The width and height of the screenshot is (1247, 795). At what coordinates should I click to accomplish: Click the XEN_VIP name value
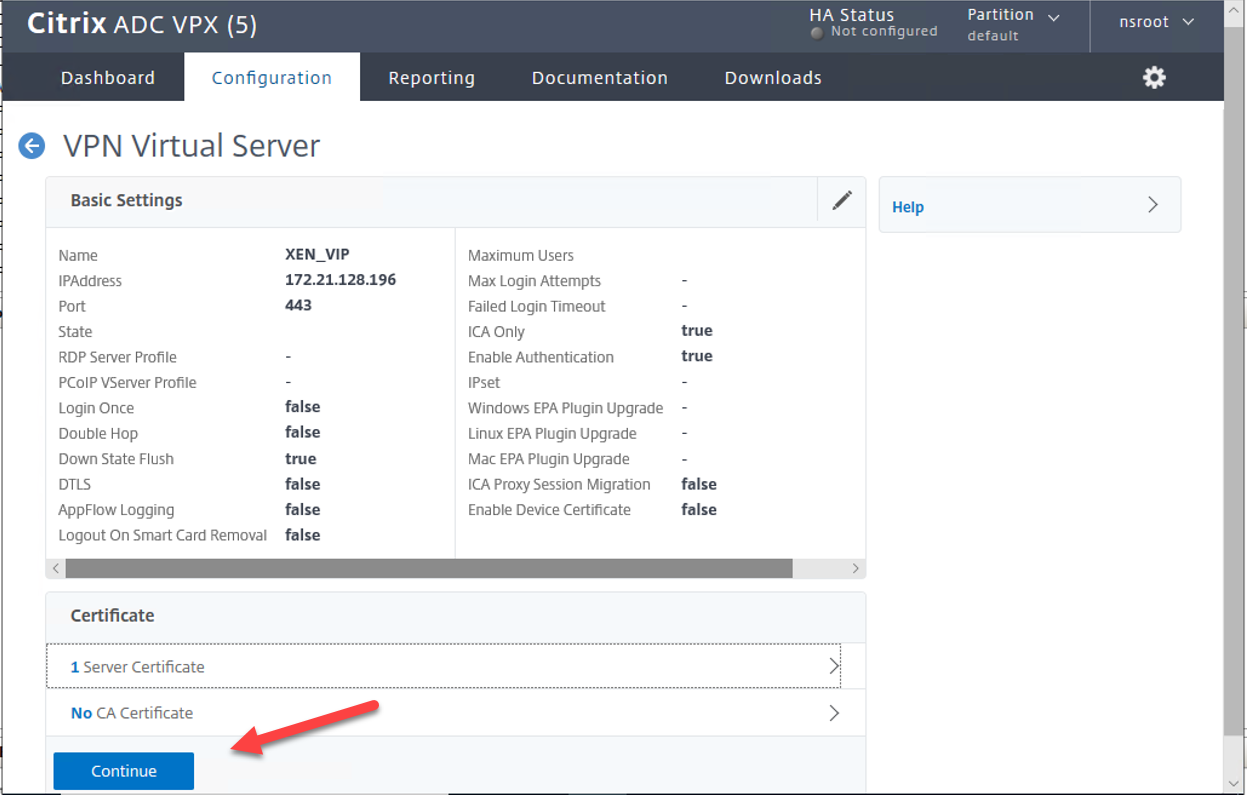pyautogui.click(x=318, y=255)
